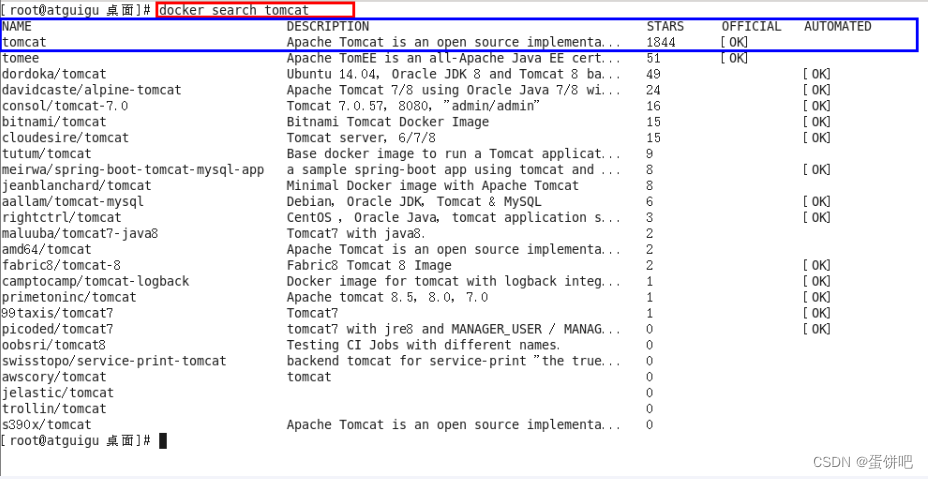Select 'amd64/tomcat' image name
The image size is (928, 479).
tap(47, 250)
